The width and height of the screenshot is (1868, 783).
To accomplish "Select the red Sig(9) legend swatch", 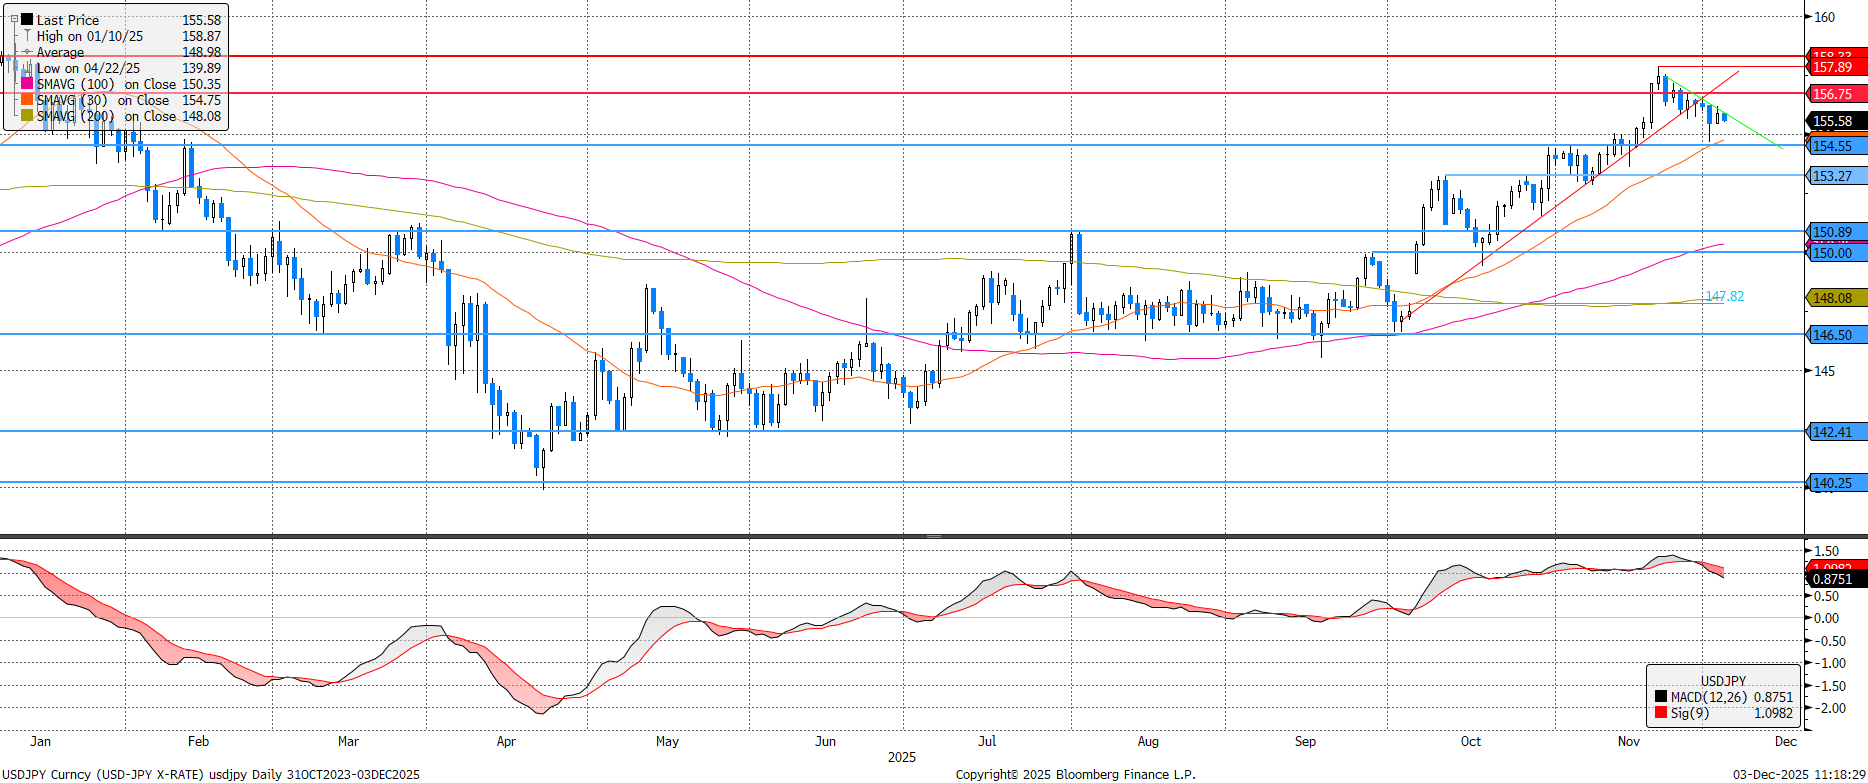I will [x=1660, y=713].
